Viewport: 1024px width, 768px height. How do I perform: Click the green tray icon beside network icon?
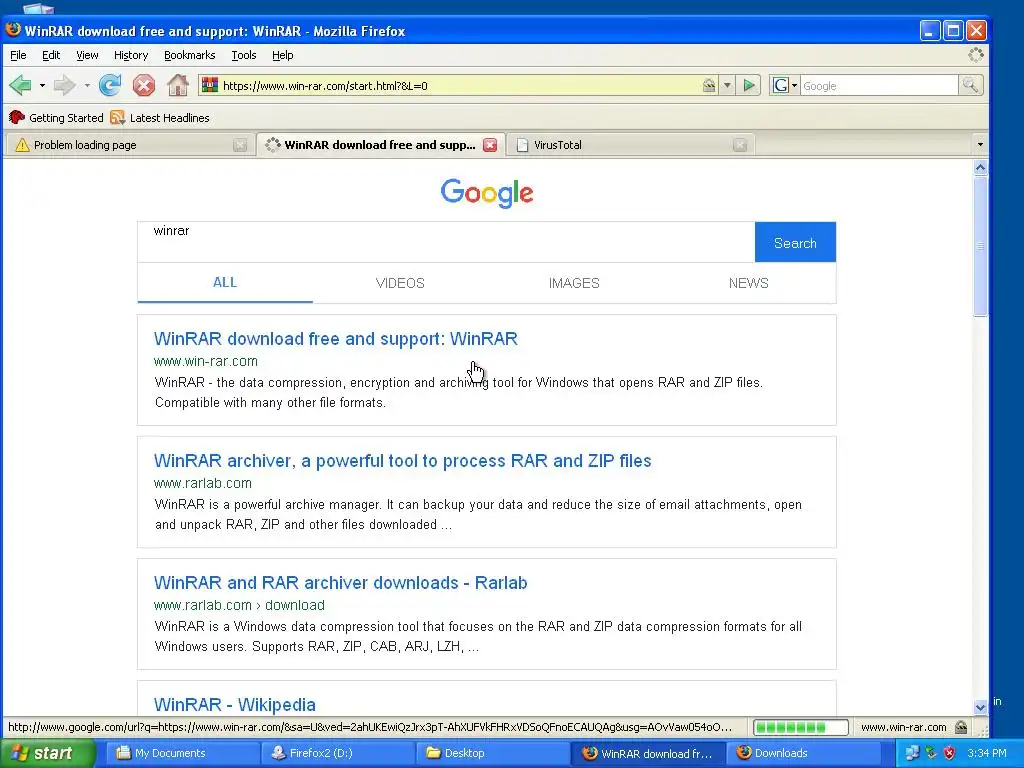pos(931,753)
